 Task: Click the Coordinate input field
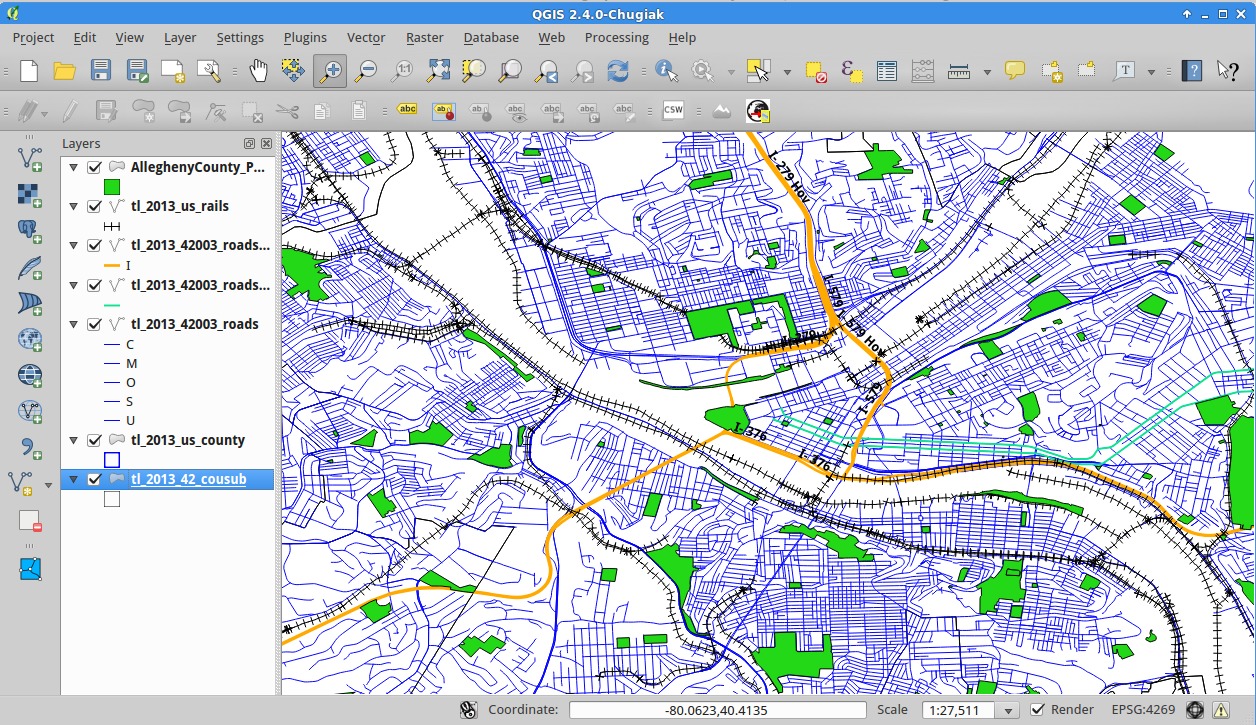pos(716,710)
